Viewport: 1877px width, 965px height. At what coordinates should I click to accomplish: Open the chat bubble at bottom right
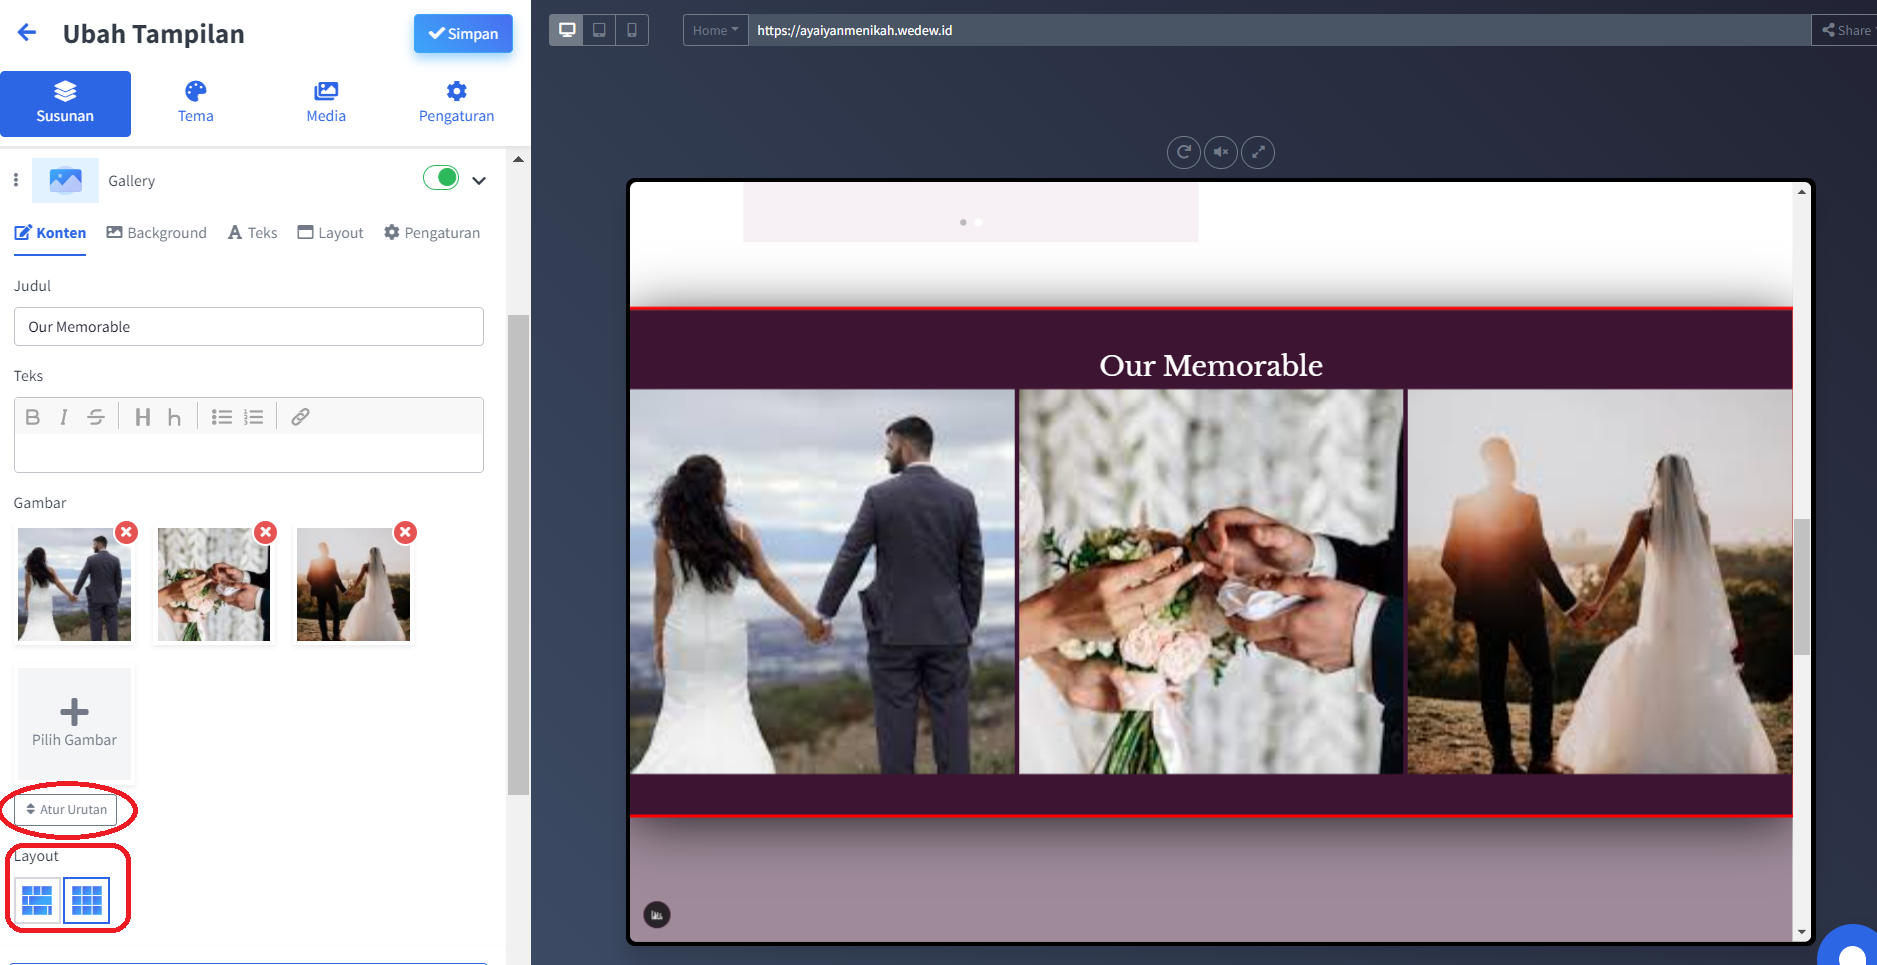coord(1850,950)
